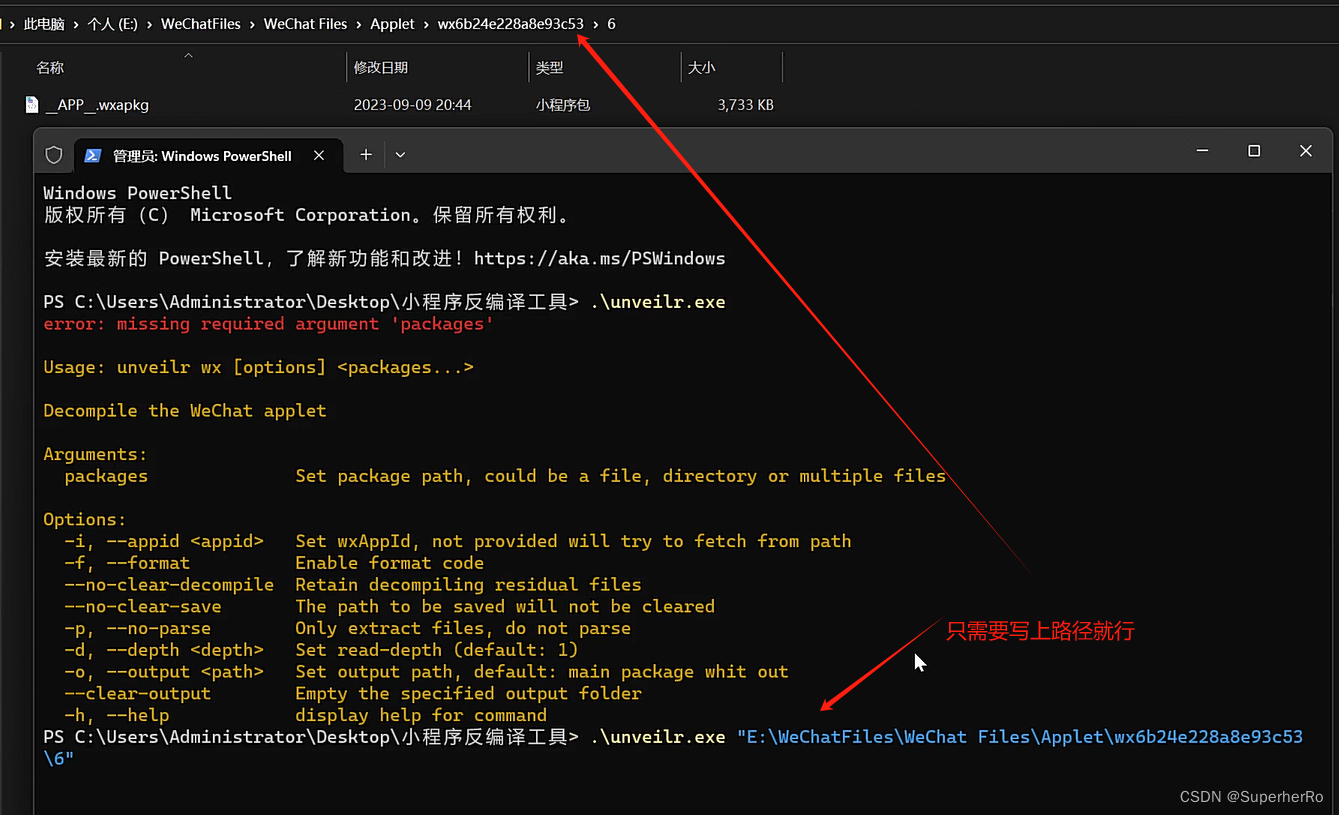The width and height of the screenshot is (1339, 815).
Task: Click the folder 6 breadcrumb
Action: [x=612, y=24]
